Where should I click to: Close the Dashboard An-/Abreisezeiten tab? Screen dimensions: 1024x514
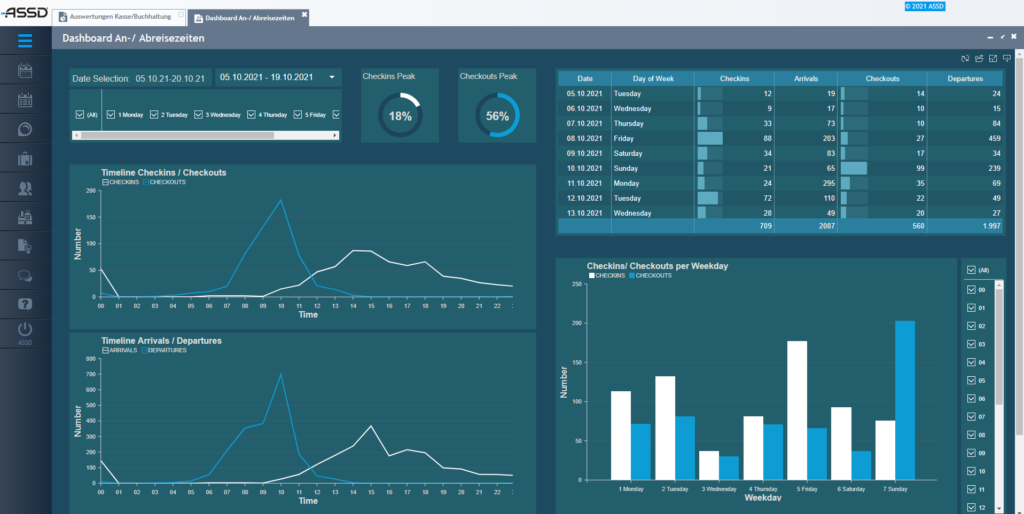point(304,14)
